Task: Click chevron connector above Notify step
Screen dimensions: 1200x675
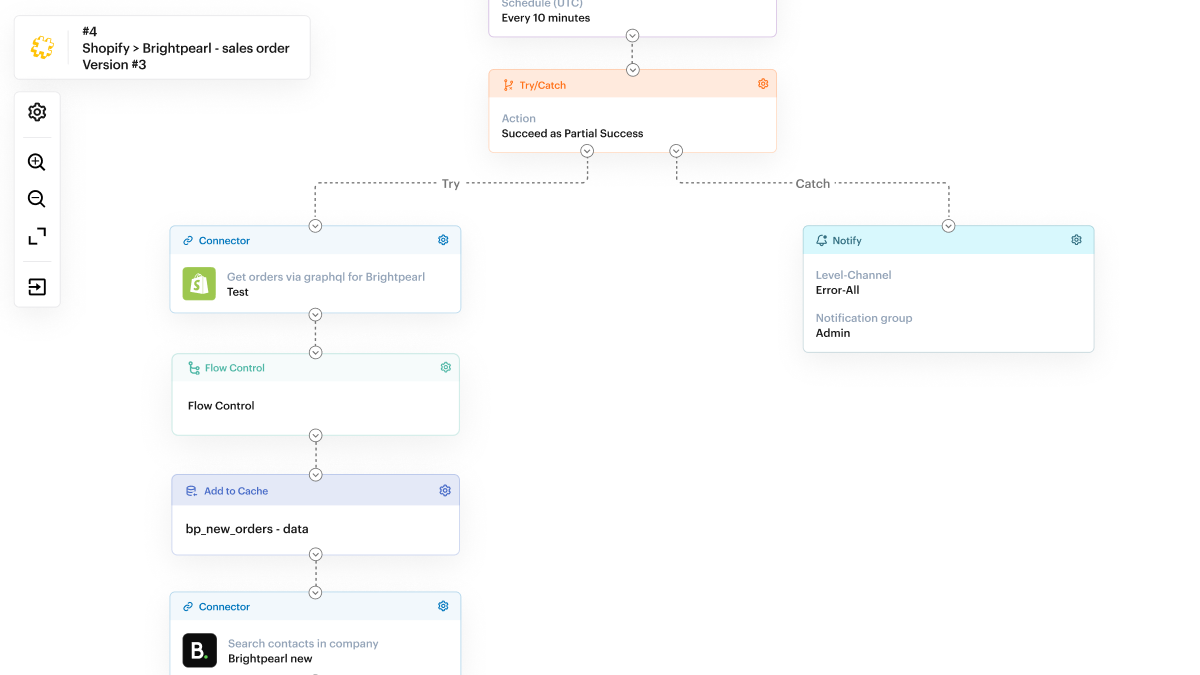Action: tap(948, 226)
